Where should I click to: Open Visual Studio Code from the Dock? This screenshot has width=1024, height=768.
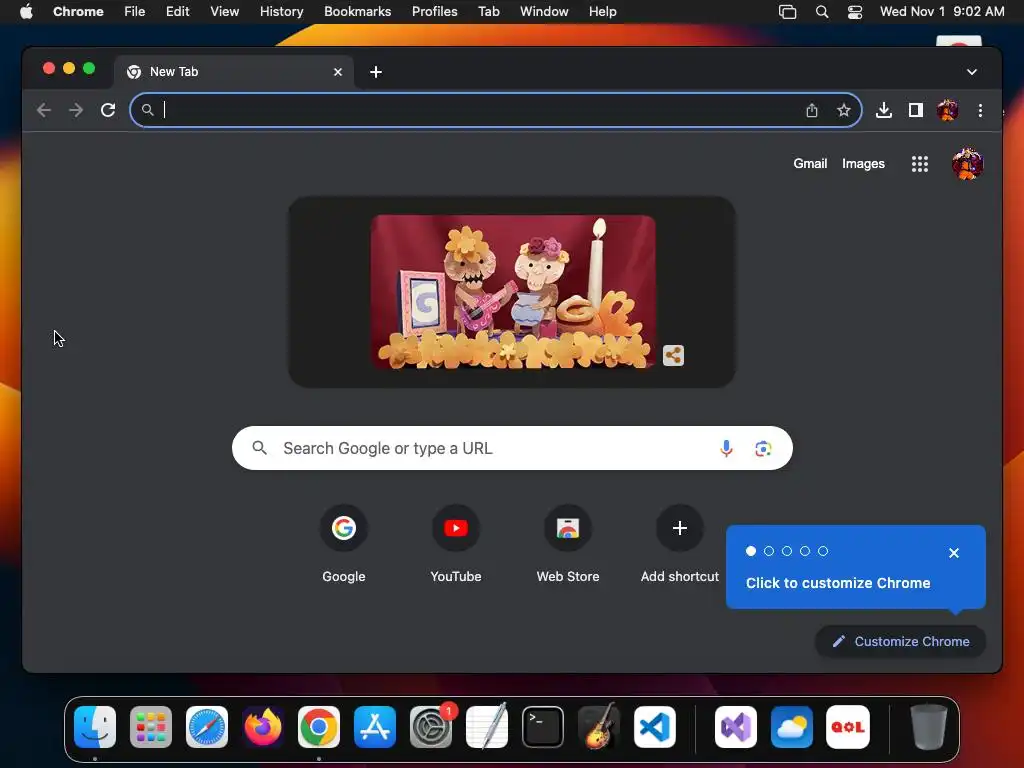coord(654,727)
